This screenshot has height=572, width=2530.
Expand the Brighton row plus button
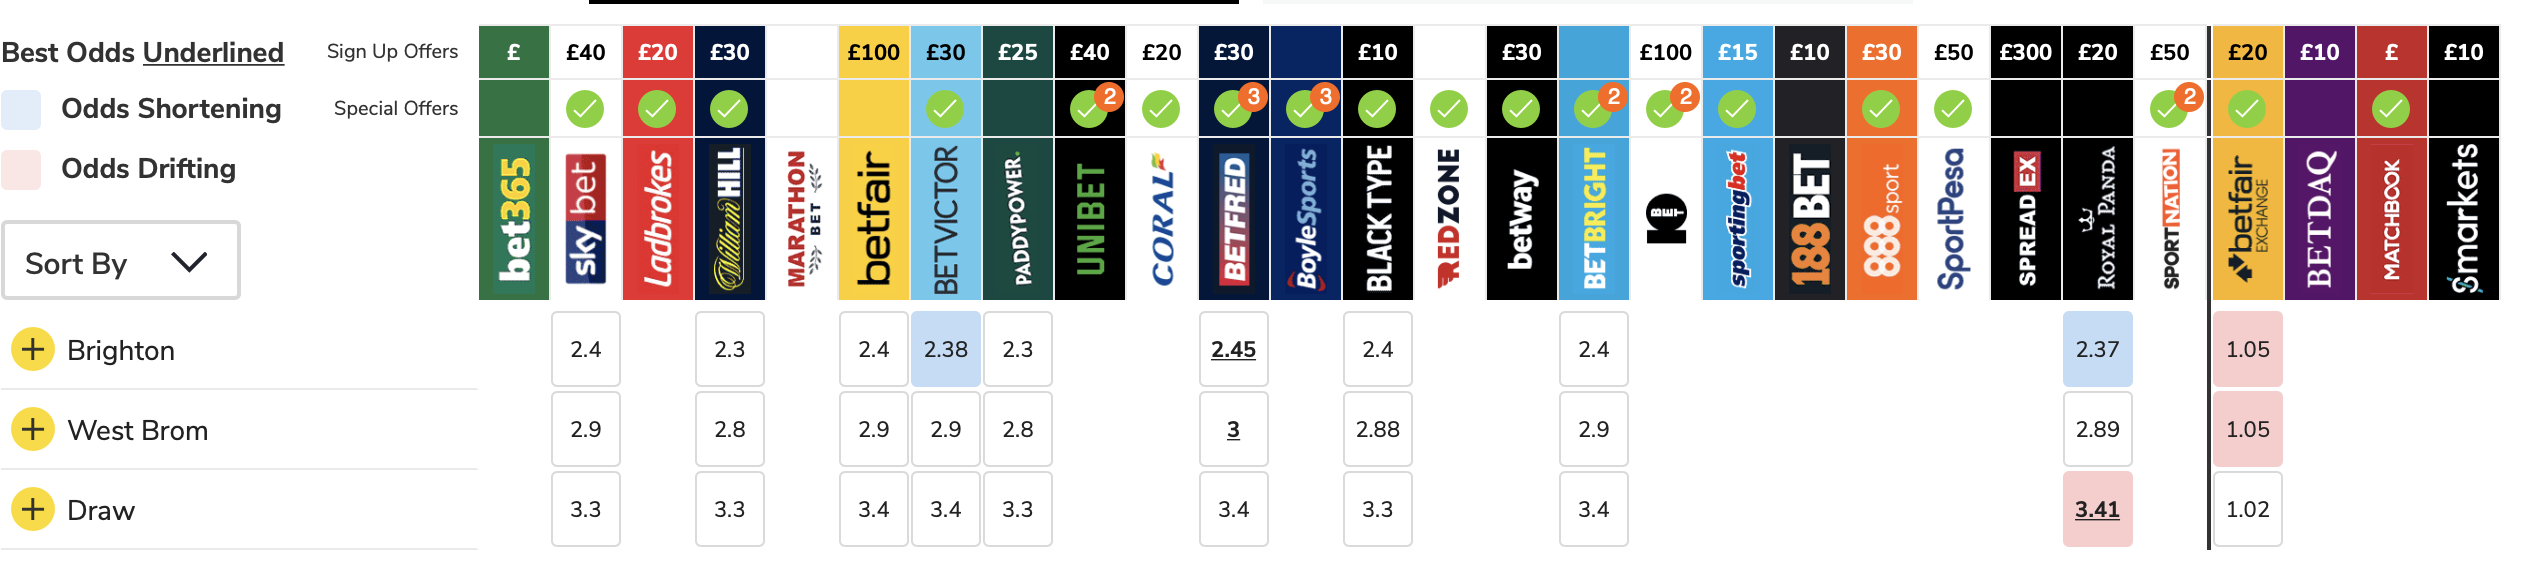pyautogui.click(x=33, y=349)
